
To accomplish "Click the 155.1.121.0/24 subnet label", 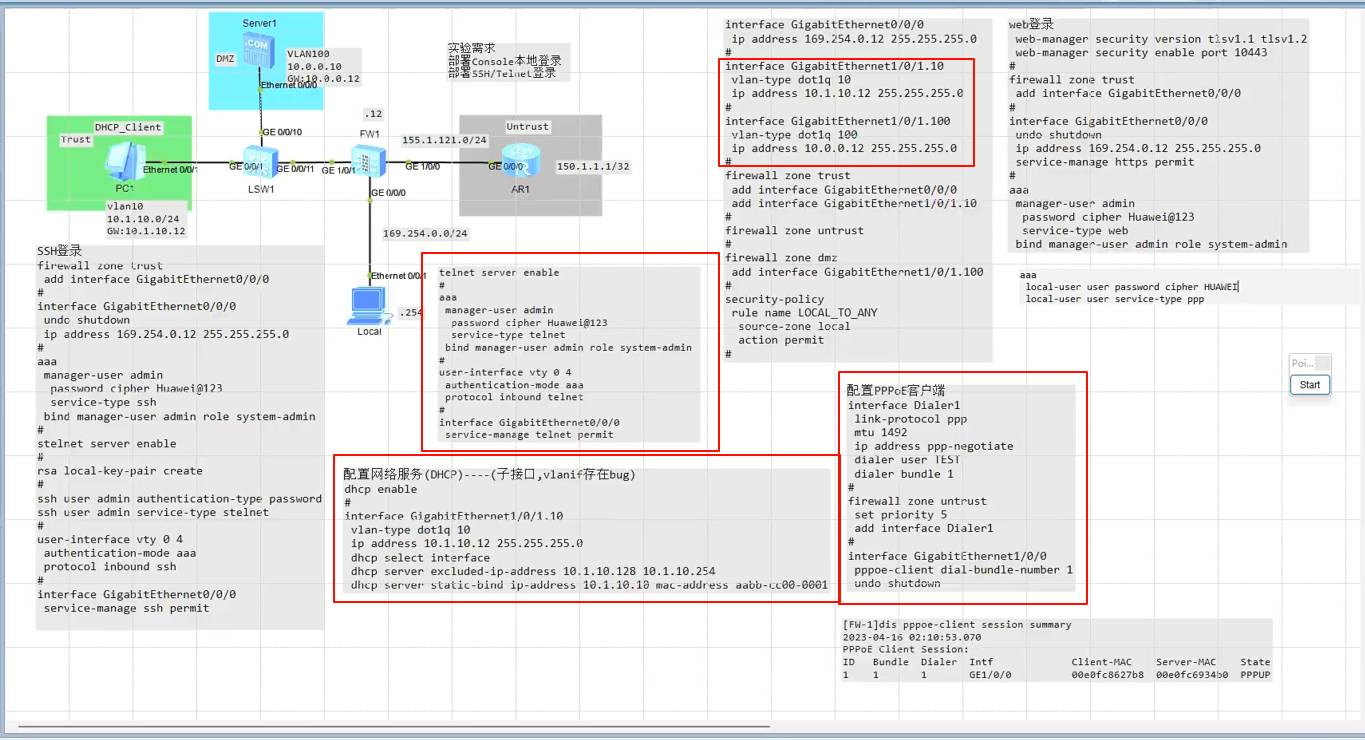I will pyautogui.click(x=444, y=140).
